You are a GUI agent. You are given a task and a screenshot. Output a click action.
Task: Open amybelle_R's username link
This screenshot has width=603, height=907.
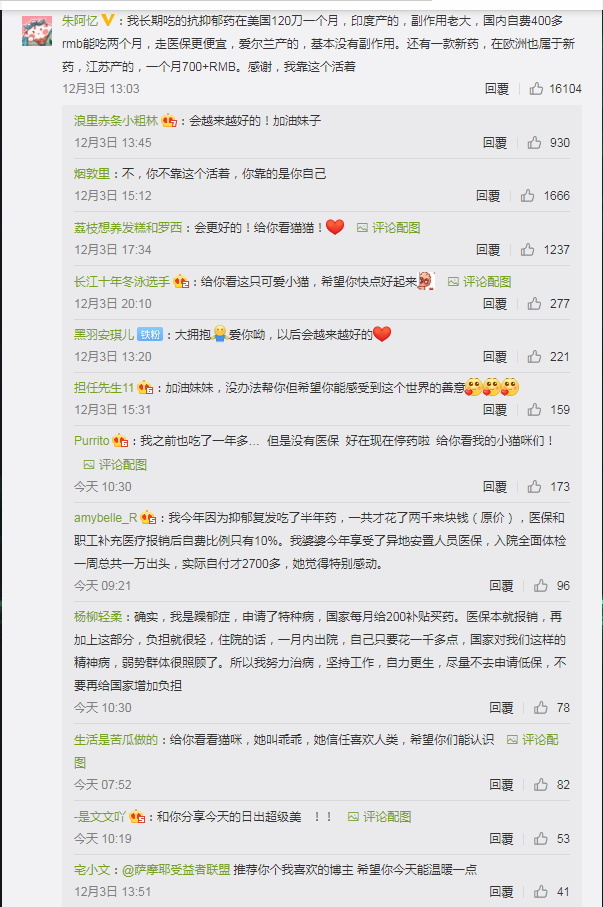tap(105, 517)
